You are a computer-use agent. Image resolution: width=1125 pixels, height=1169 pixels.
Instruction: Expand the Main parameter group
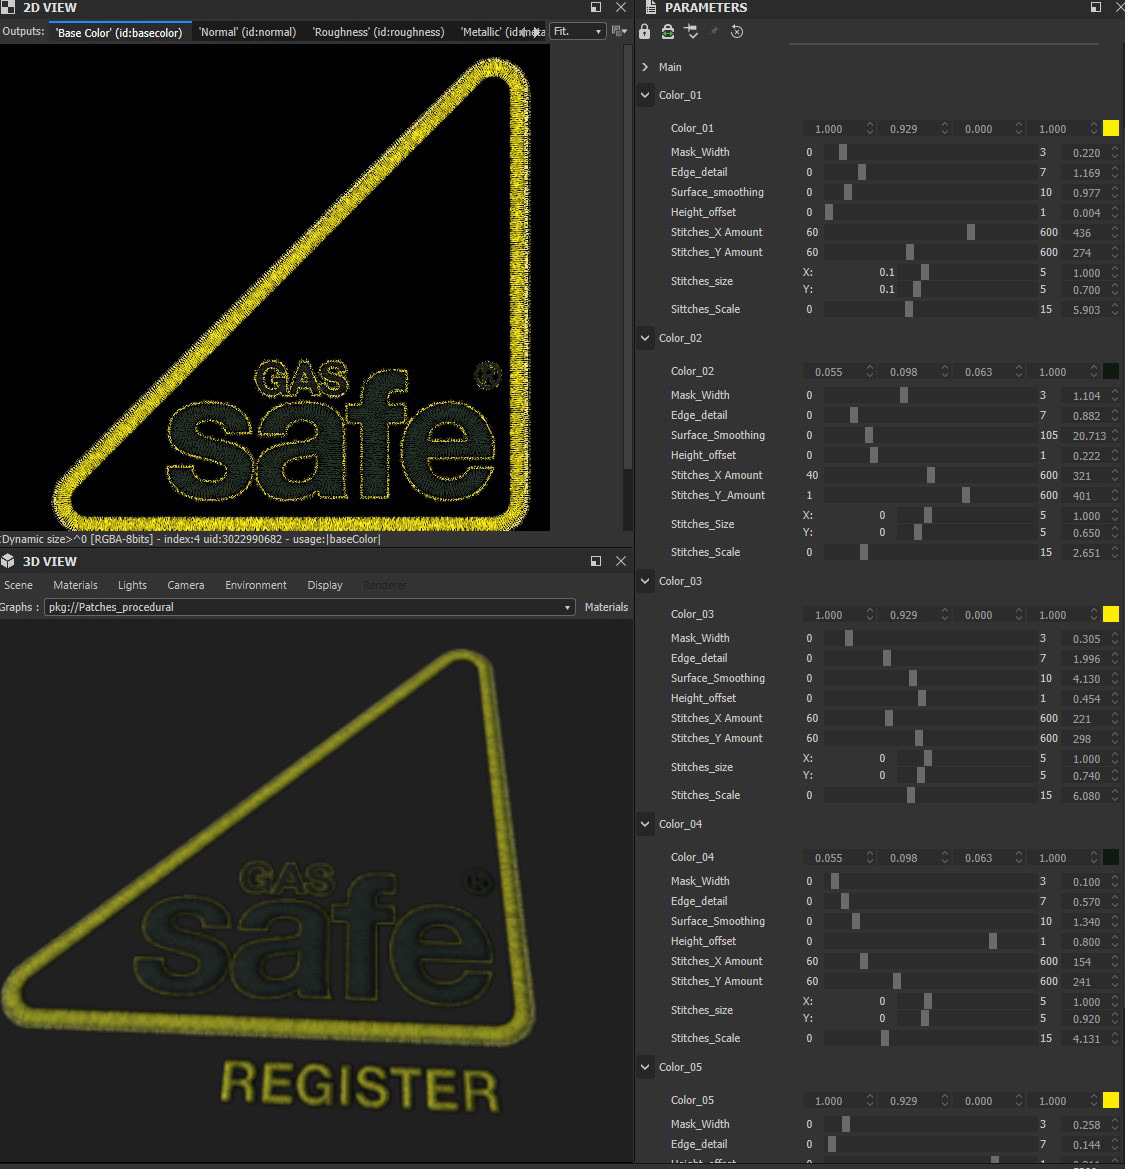[x=645, y=67]
